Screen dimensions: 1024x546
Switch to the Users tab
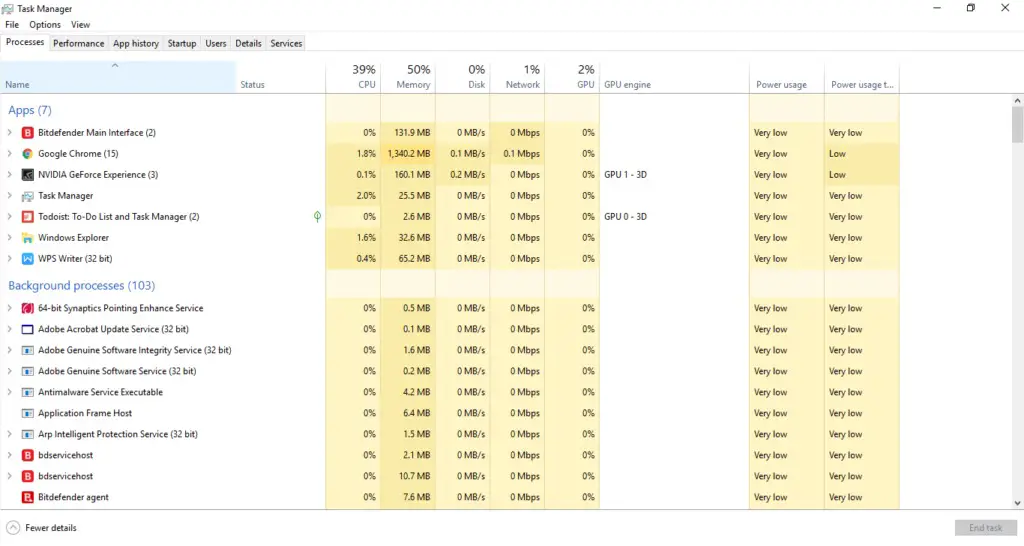coord(216,43)
